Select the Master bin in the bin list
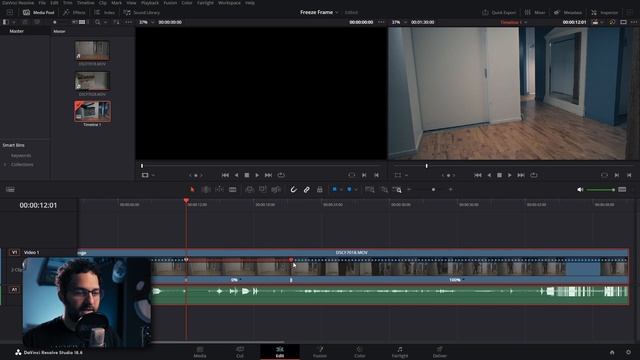The height and width of the screenshot is (360, 640). [x=17, y=31]
